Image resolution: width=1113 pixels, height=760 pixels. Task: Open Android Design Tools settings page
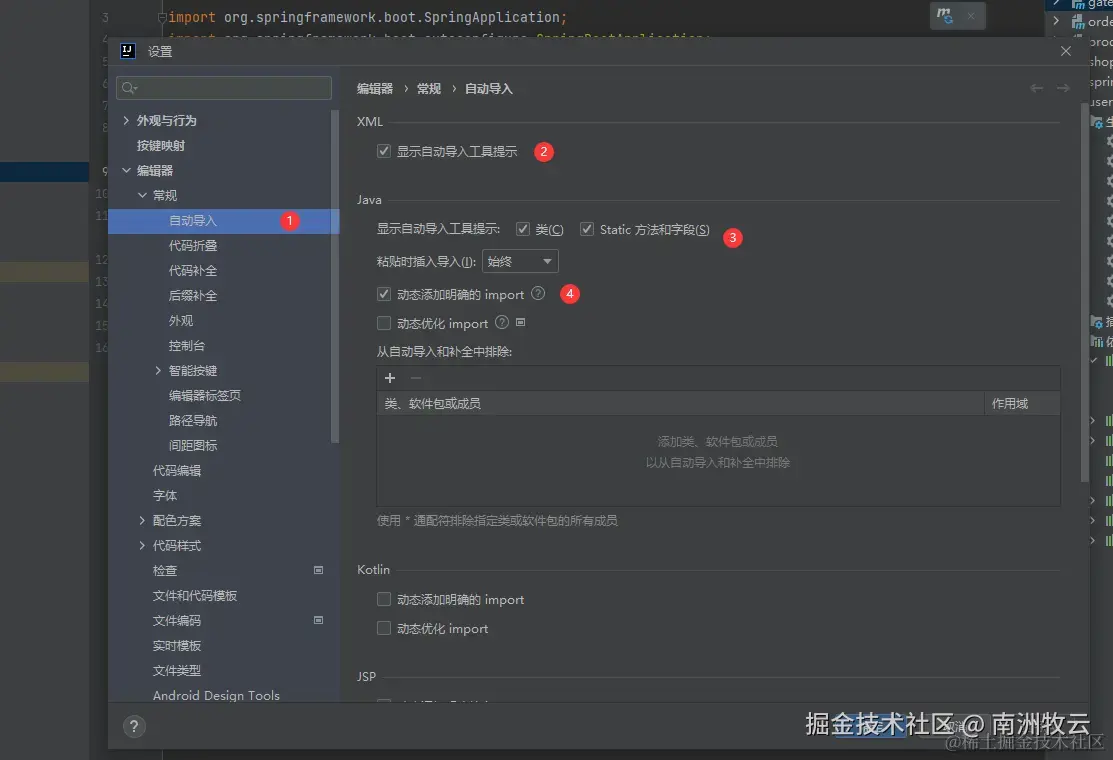coord(216,695)
